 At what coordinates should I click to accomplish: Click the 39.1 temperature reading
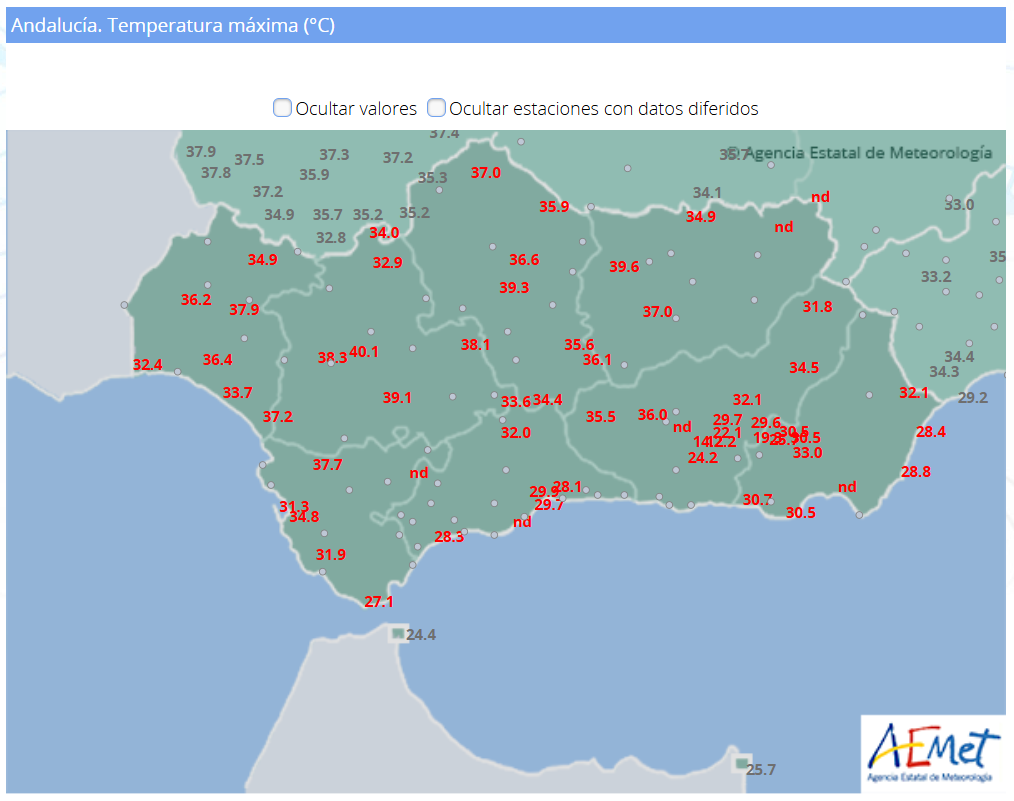(397, 398)
